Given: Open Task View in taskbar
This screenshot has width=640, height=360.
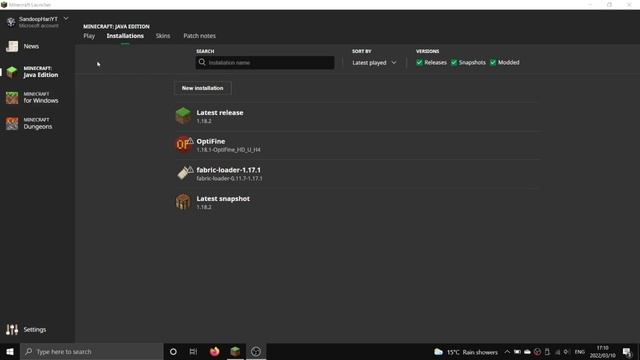Looking at the screenshot, I should tap(193, 351).
